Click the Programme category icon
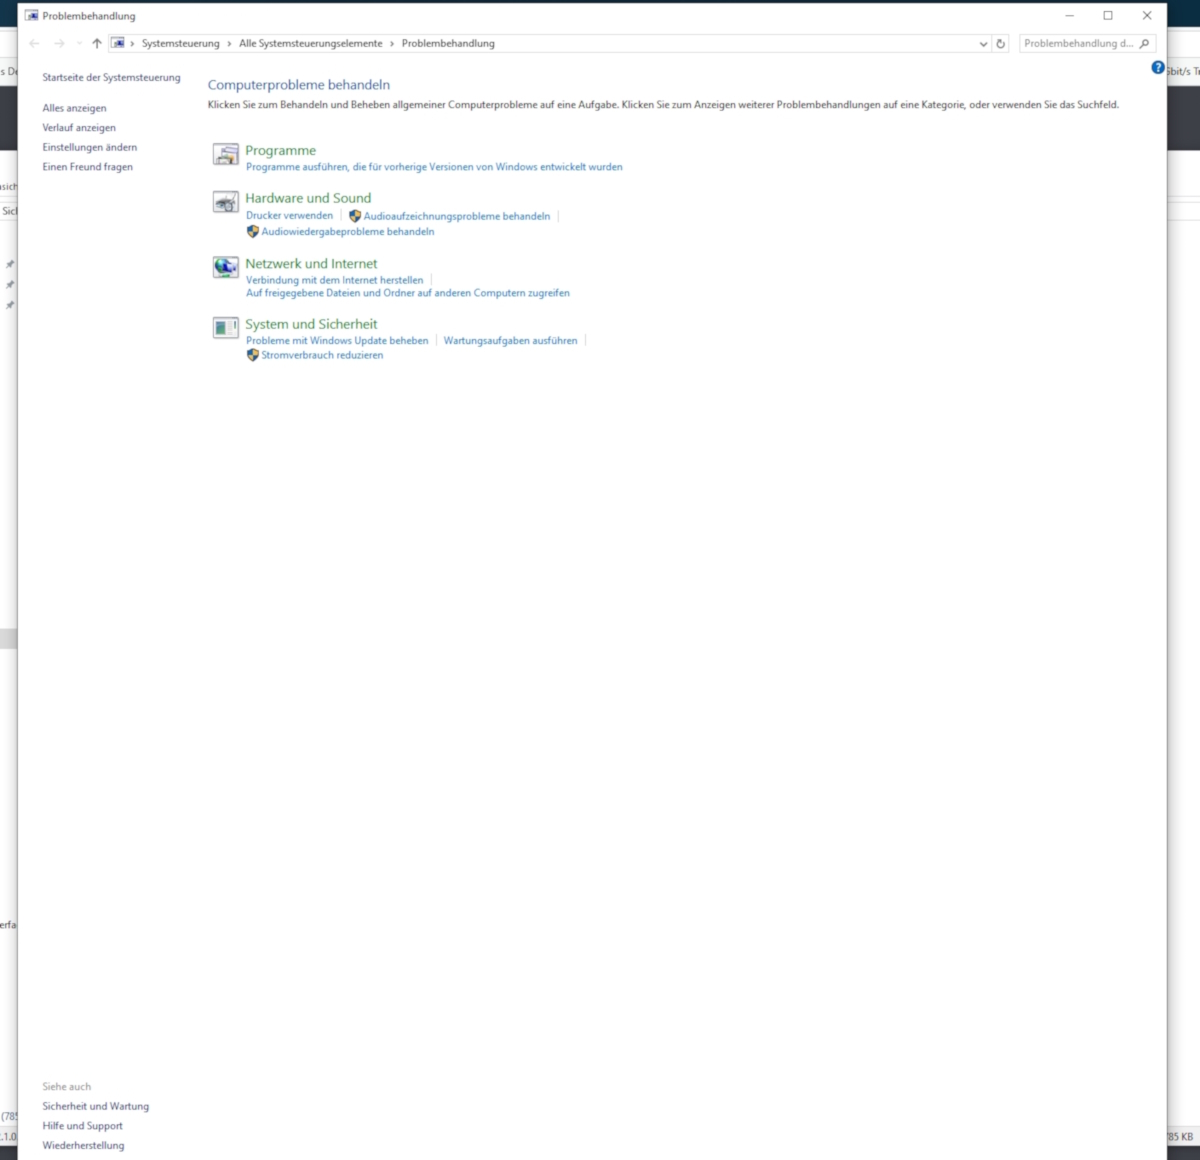1200x1160 pixels. [x=225, y=154]
